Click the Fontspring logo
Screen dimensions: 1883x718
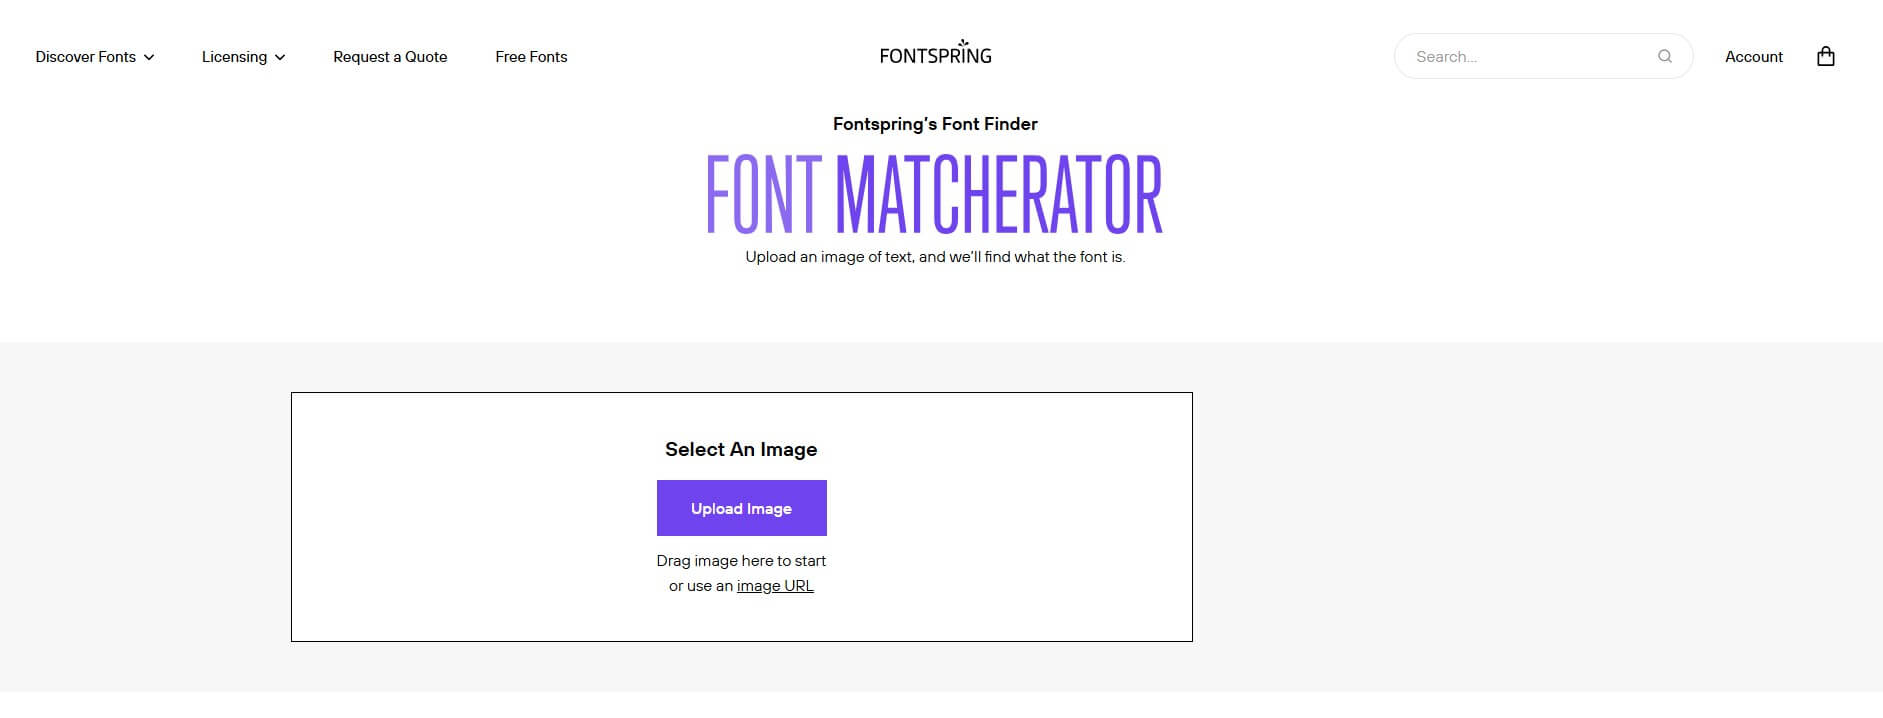(935, 52)
